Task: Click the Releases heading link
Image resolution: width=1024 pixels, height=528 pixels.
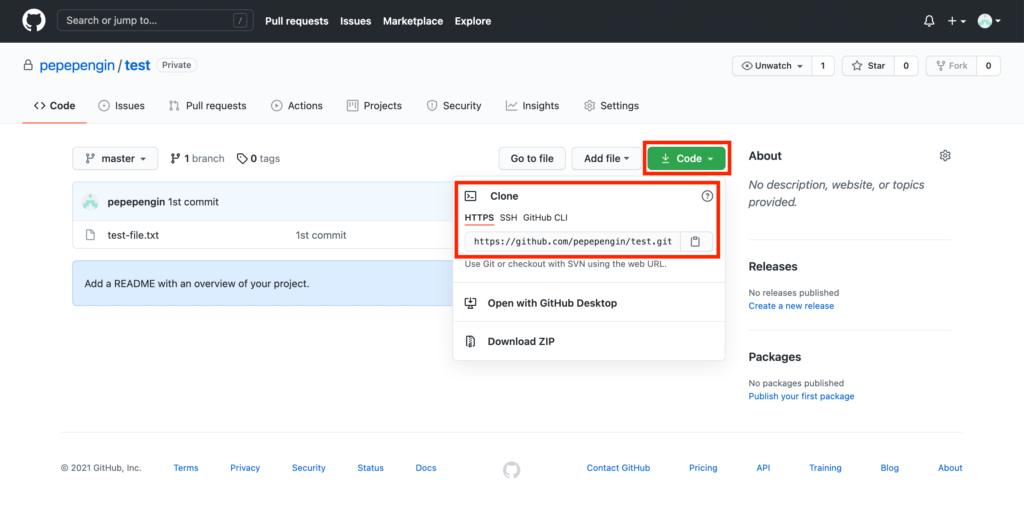Action: (x=773, y=267)
